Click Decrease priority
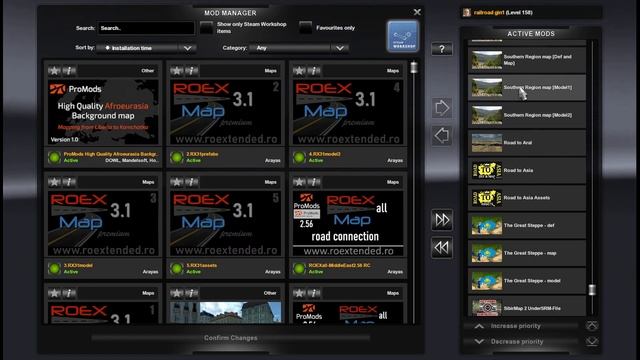This screenshot has width=640, height=360. 521,342
